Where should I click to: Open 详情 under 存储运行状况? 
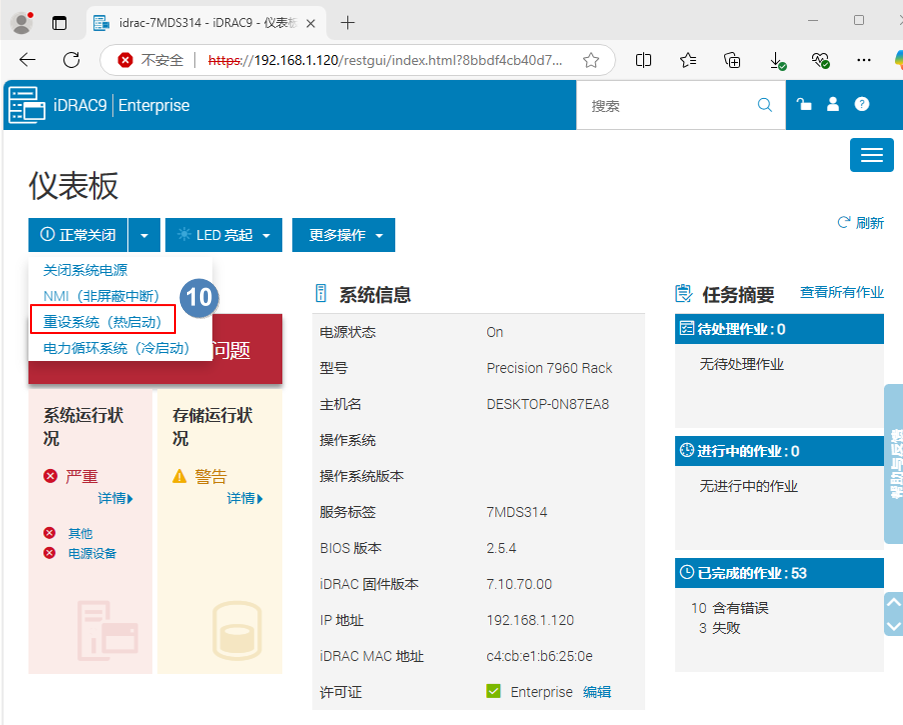245,498
